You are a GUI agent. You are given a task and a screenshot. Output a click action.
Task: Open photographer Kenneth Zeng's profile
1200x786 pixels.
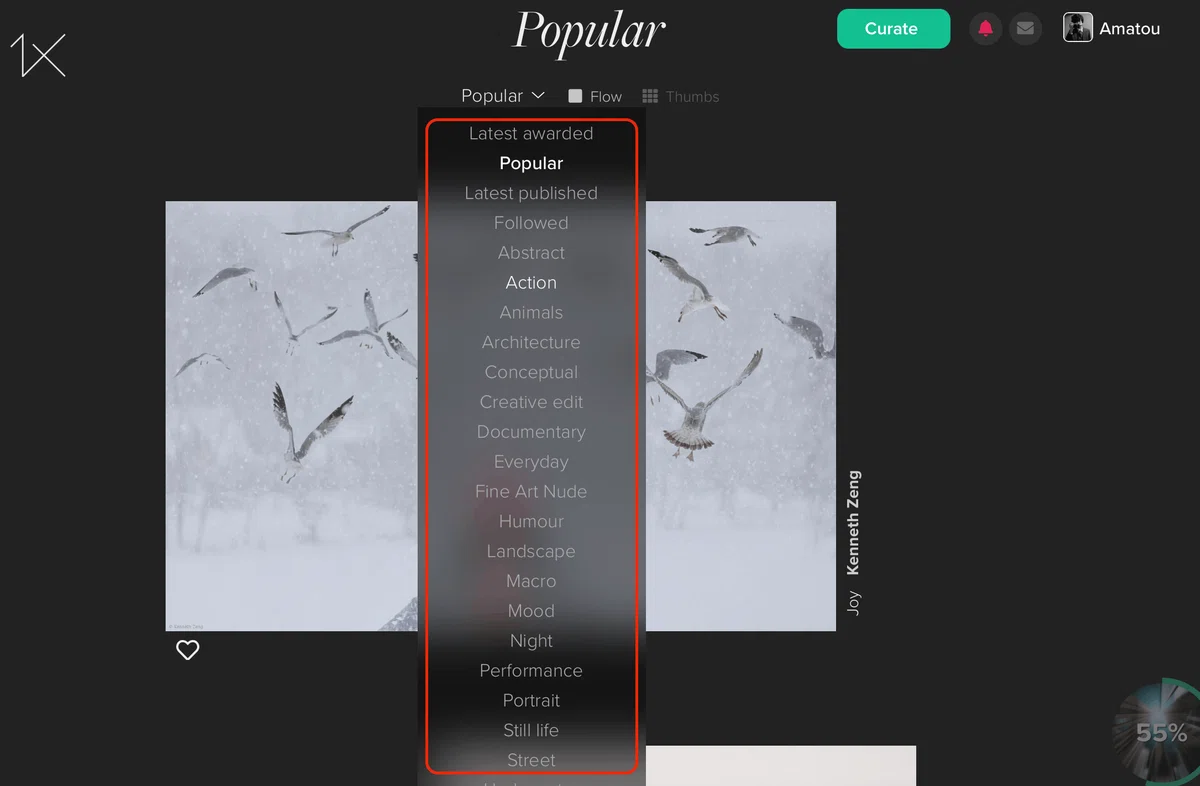tap(853, 522)
